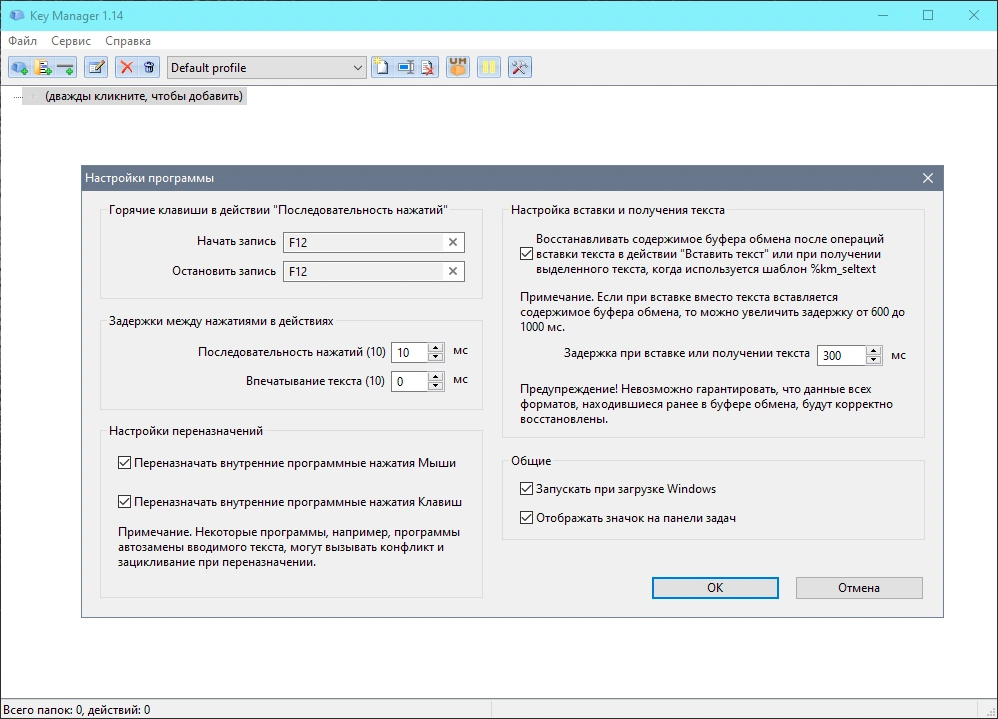
Task: Decrease 'Впечатывание текста' delay with down arrow
Action: (435, 386)
